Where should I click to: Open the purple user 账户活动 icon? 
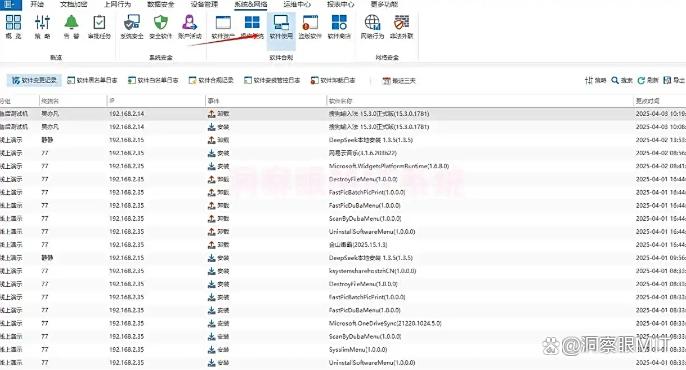click(x=189, y=26)
